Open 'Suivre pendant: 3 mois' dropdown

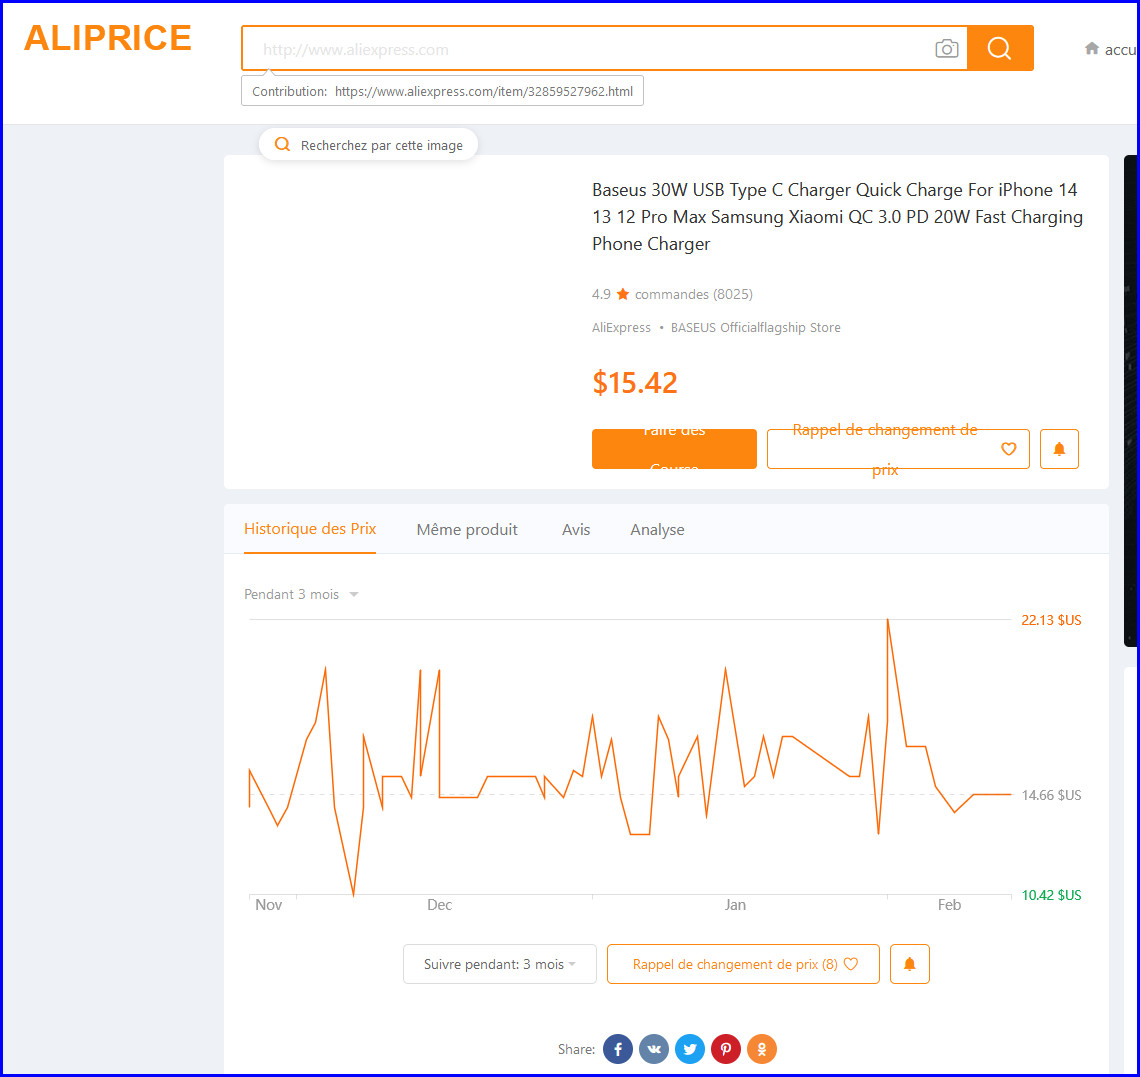click(x=499, y=964)
